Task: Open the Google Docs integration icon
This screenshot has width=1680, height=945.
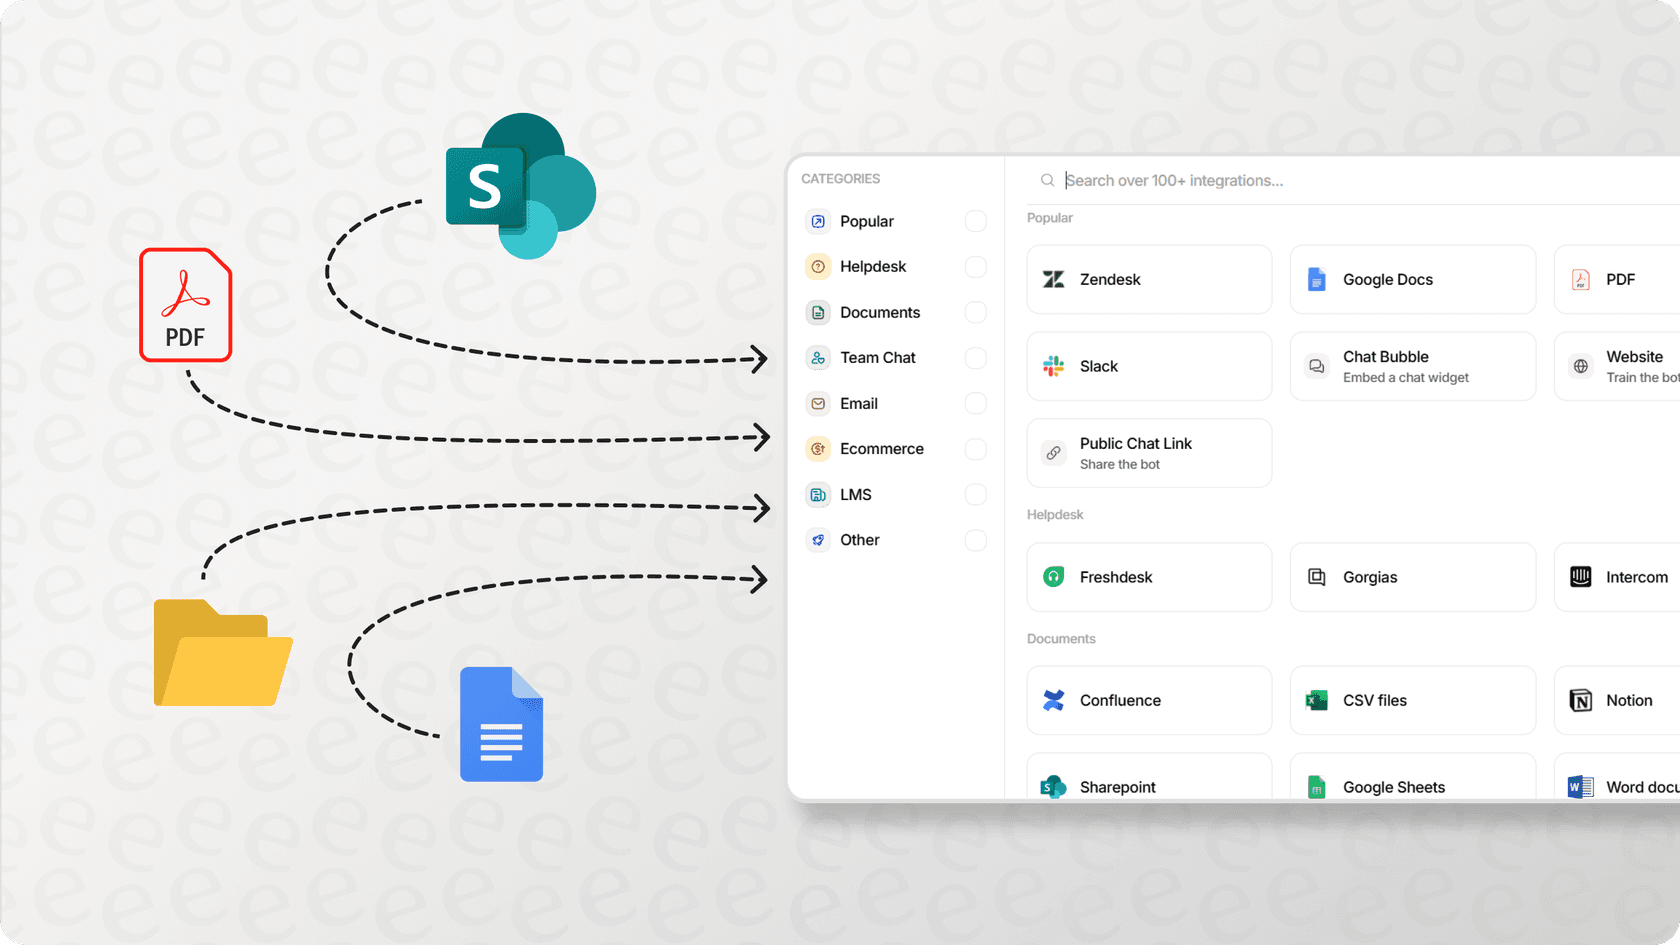Action: click(x=1316, y=279)
